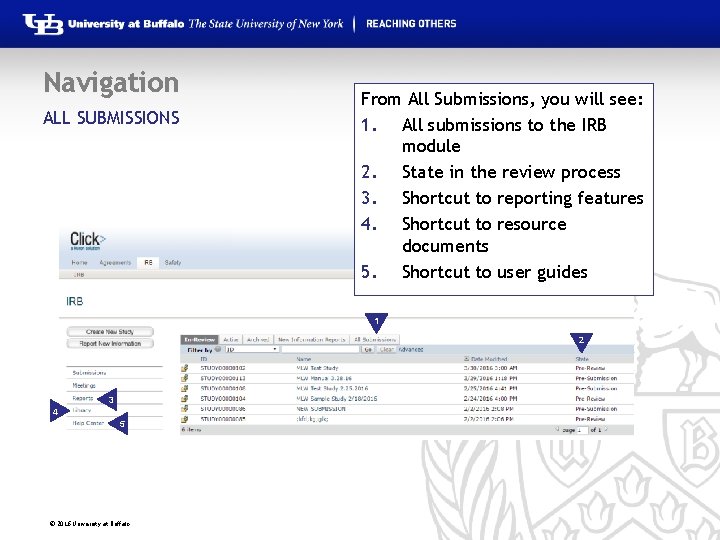The width and height of the screenshot is (720, 540).
Task: Switch to the Active tab
Action: (231, 339)
